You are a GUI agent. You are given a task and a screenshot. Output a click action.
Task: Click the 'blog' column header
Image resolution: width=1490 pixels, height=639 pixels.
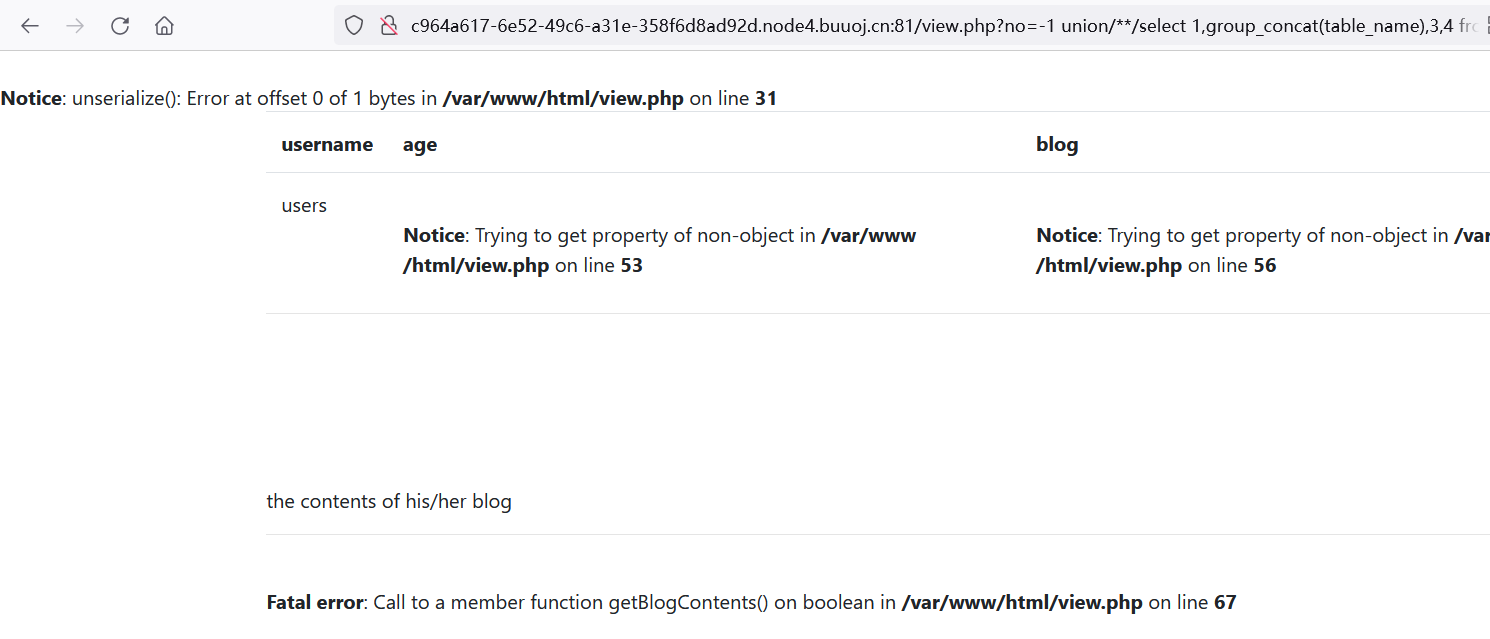[x=1057, y=145]
